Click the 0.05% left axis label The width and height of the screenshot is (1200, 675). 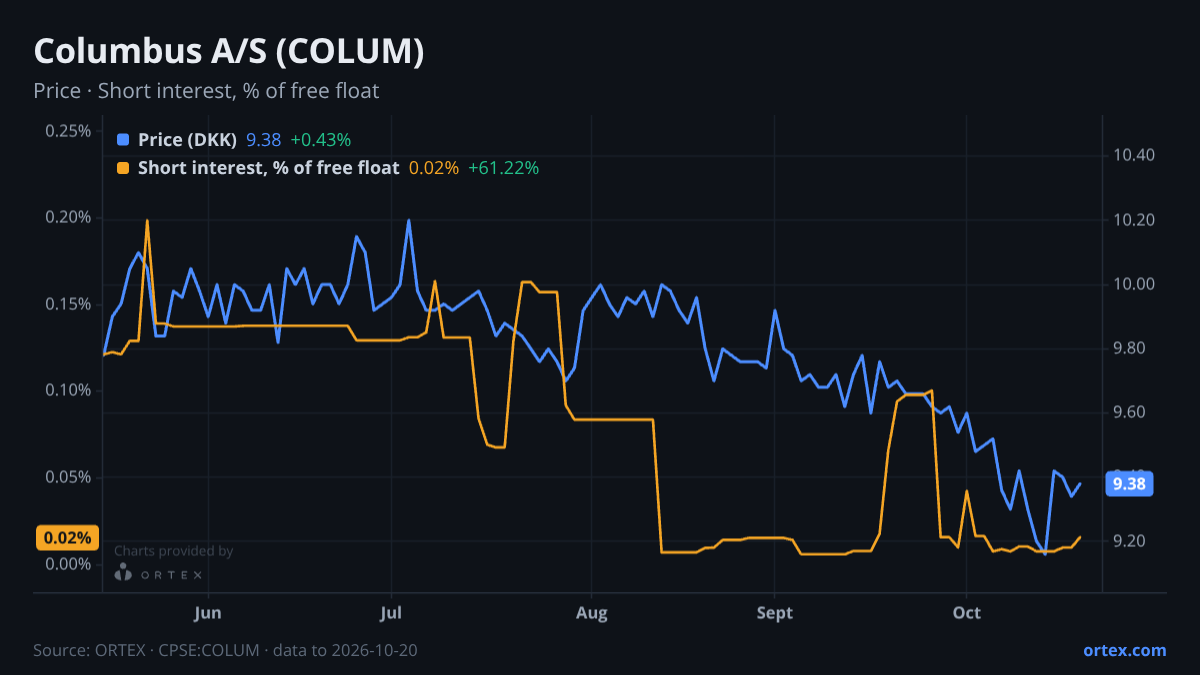68,477
